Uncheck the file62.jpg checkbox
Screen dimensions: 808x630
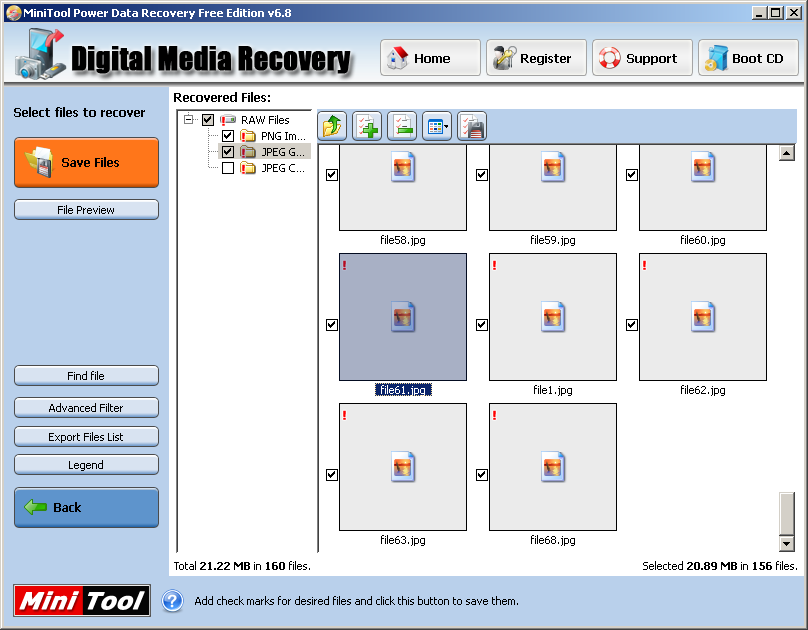coord(632,325)
